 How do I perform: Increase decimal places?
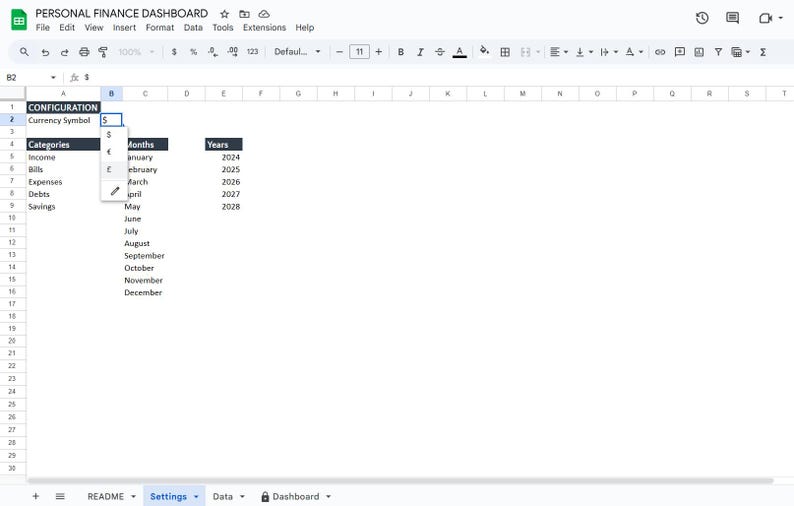coord(232,52)
